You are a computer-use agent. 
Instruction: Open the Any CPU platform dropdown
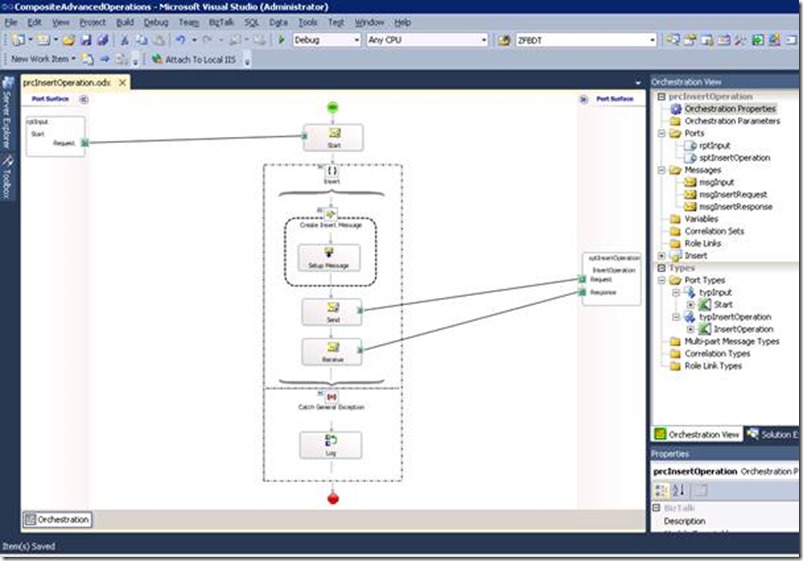484,40
